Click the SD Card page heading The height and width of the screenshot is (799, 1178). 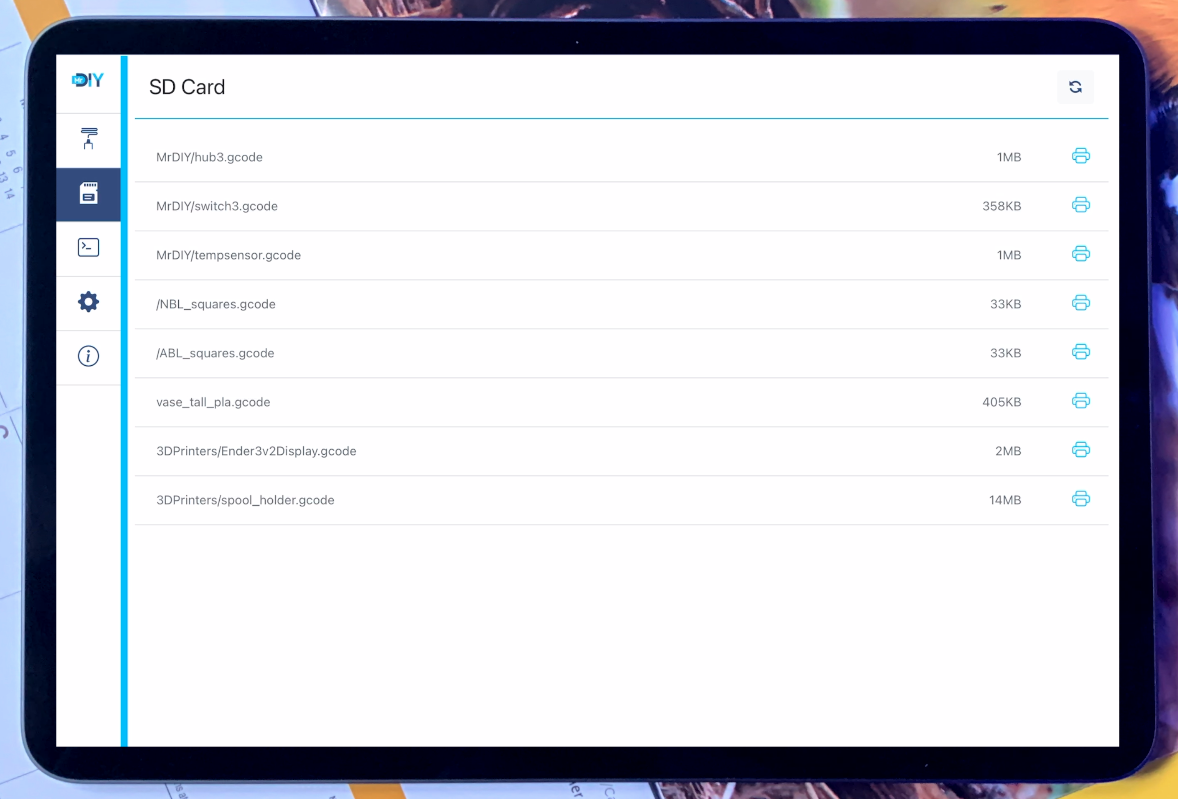(x=187, y=87)
